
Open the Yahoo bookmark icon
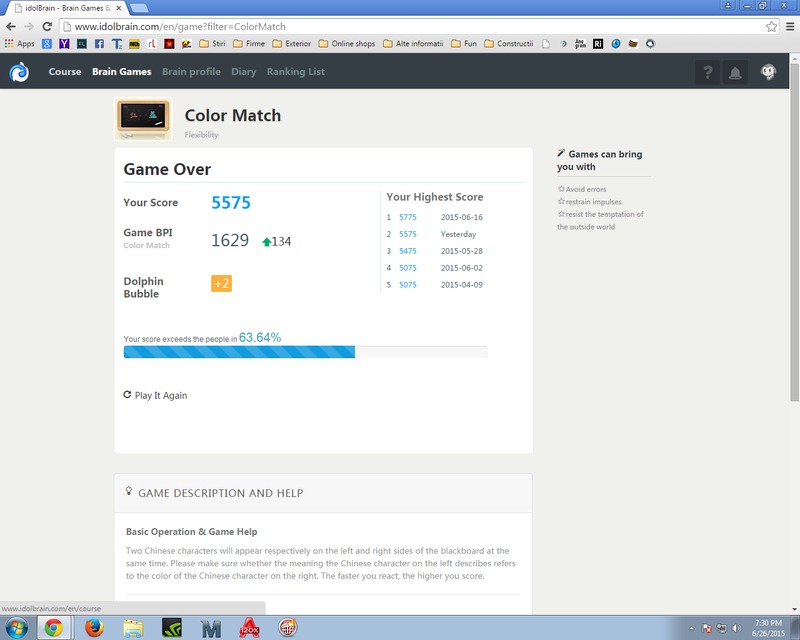(64, 44)
